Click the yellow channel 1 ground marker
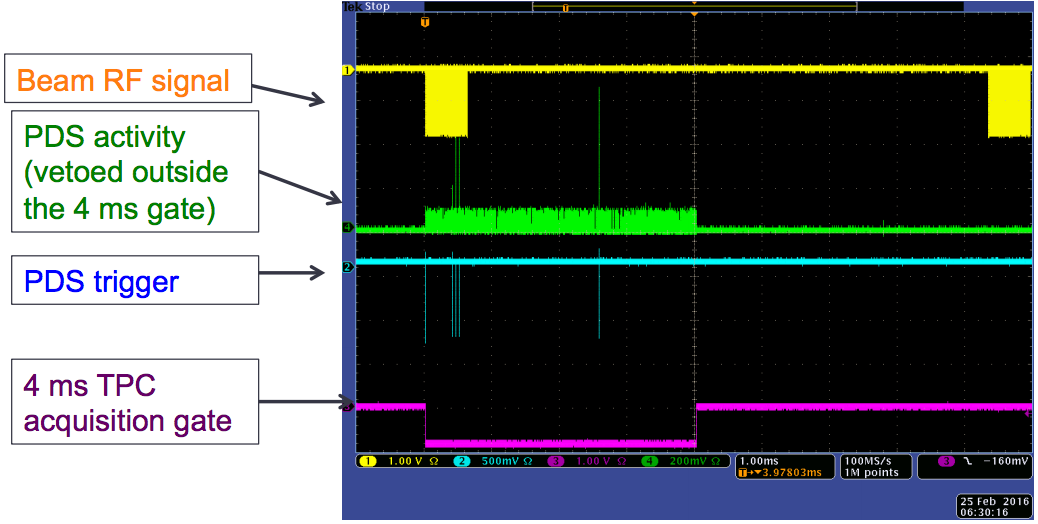The image size is (1038, 524). (x=347, y=70)
